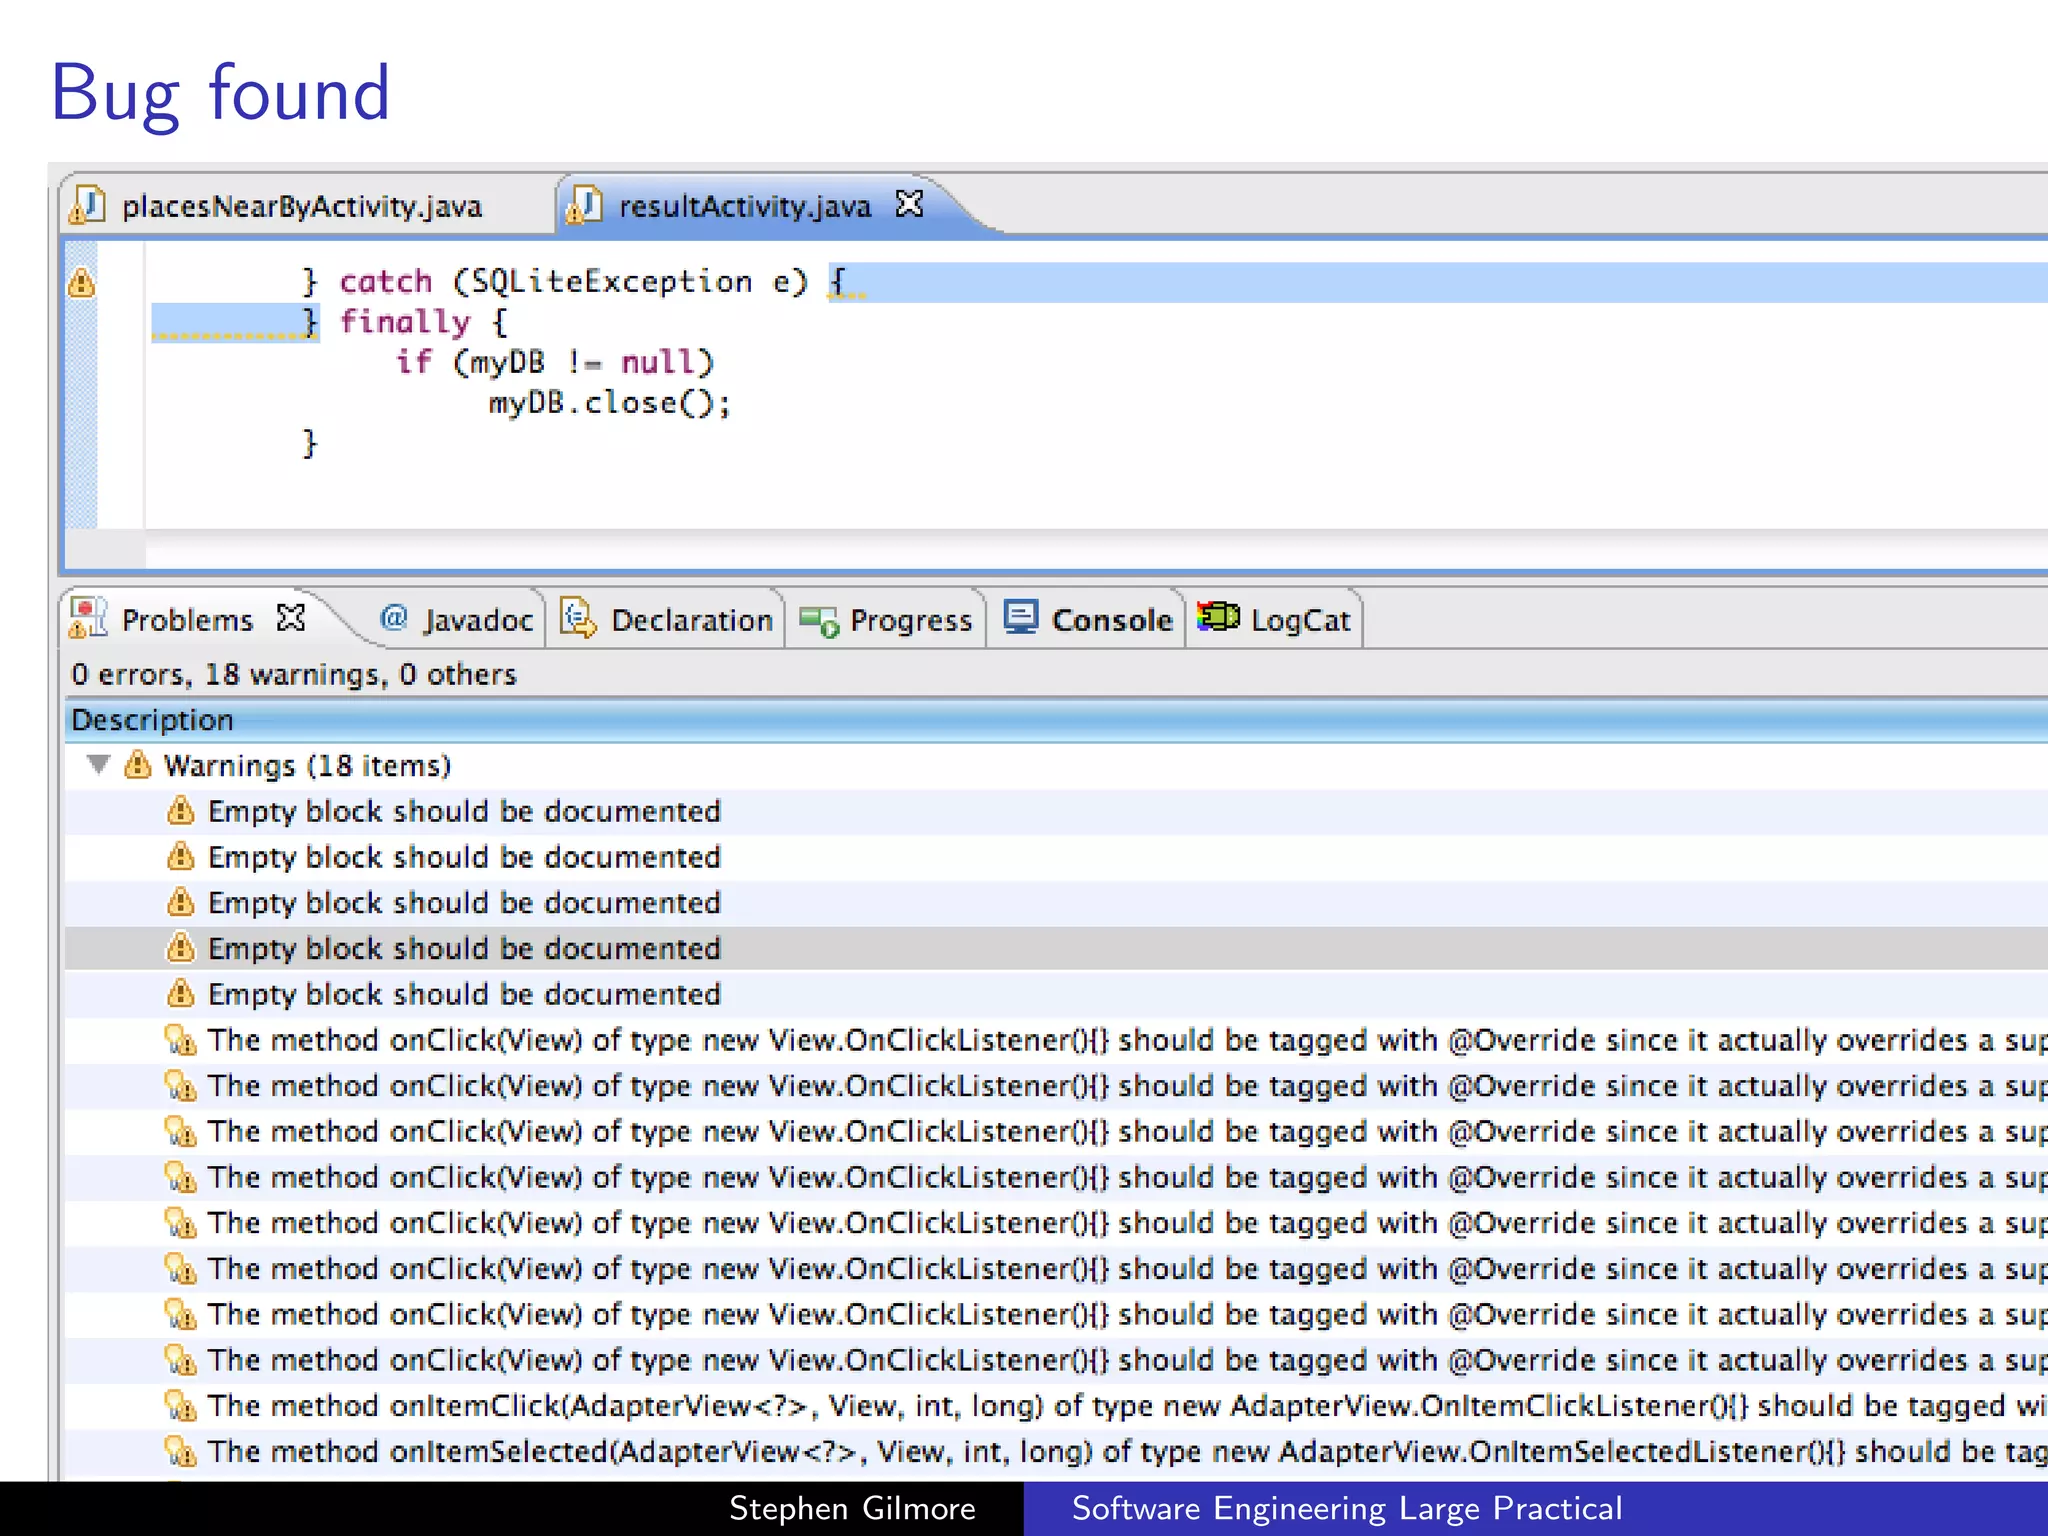This screenshot has height=1536, width=2048.
Task: Click the warning marker in editor gutter
Action: [x=82, y=283]
